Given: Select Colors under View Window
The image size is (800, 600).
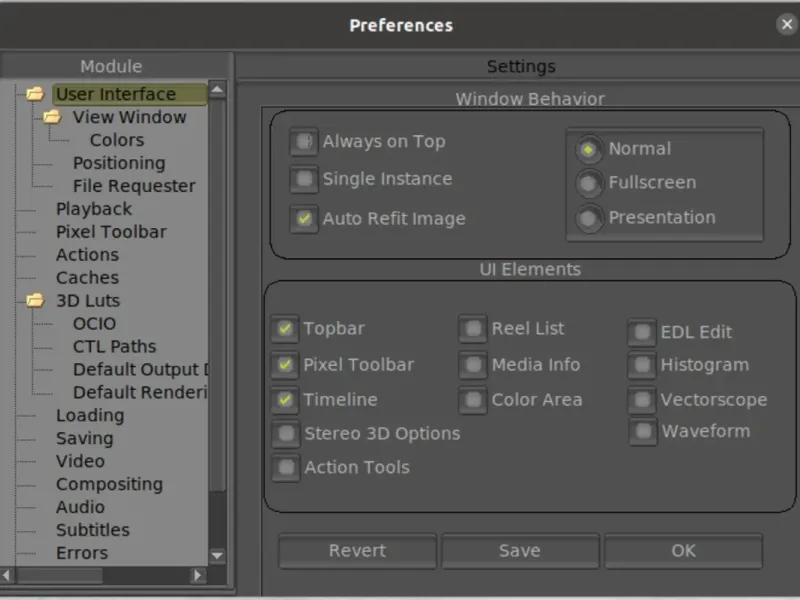Looking at the screenshot, I should 117,140.
